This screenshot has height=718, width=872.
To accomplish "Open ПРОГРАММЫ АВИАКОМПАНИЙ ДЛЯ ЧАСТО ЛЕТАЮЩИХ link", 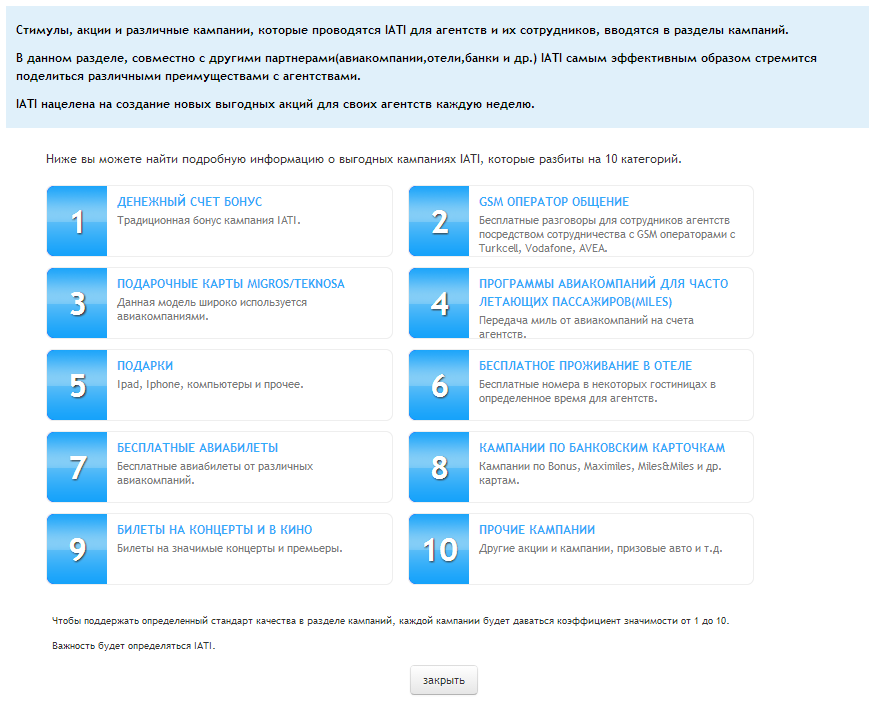I will click(603, 293).
